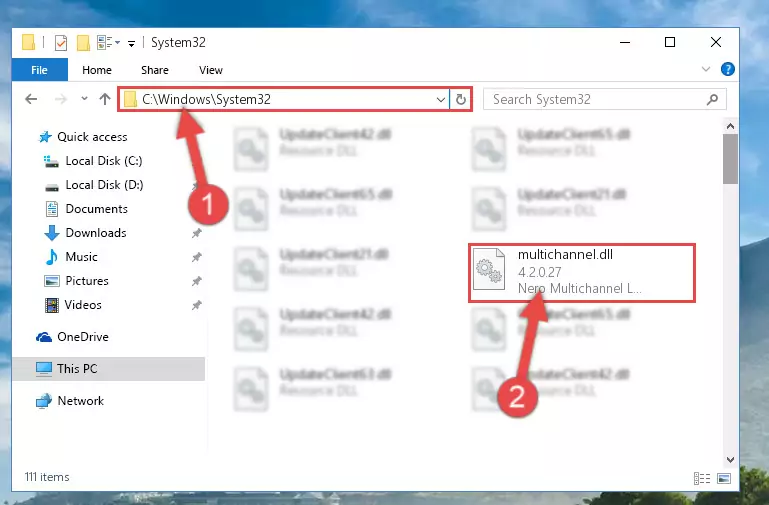
Task: Click the OneDrive cloud icon
Action: click(x=44, y=337)
